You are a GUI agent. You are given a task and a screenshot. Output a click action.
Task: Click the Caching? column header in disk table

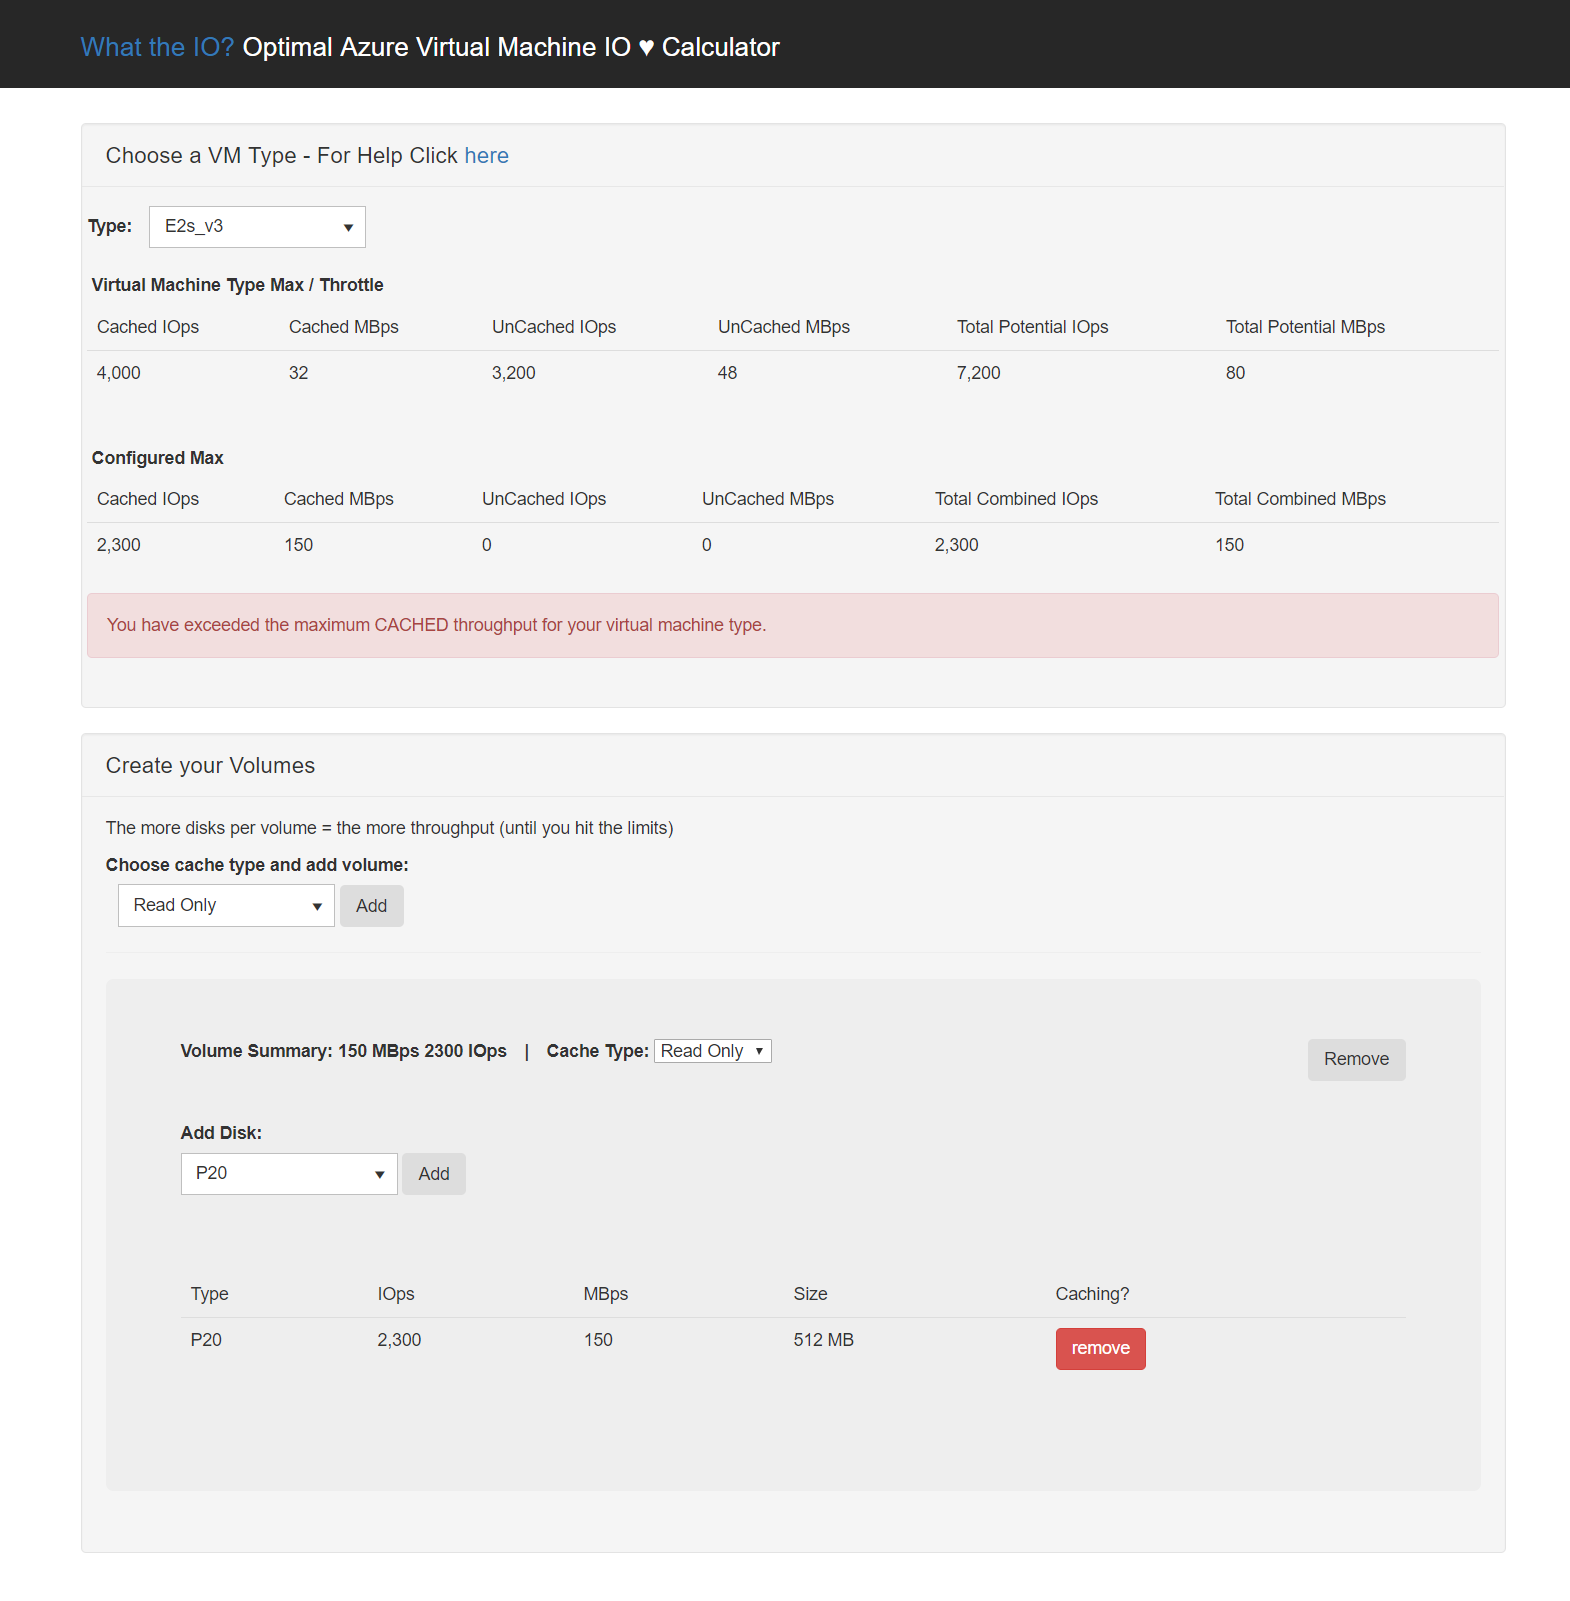[x=1092, y=1294]
